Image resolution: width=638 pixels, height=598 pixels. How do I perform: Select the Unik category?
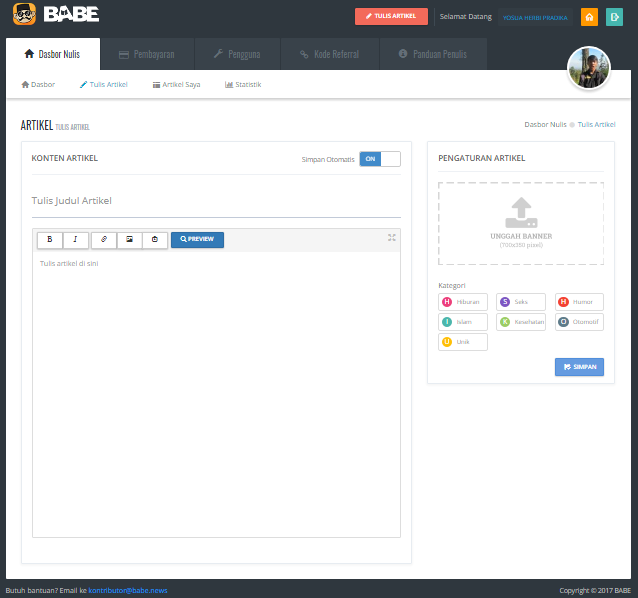tap(463, 342)
